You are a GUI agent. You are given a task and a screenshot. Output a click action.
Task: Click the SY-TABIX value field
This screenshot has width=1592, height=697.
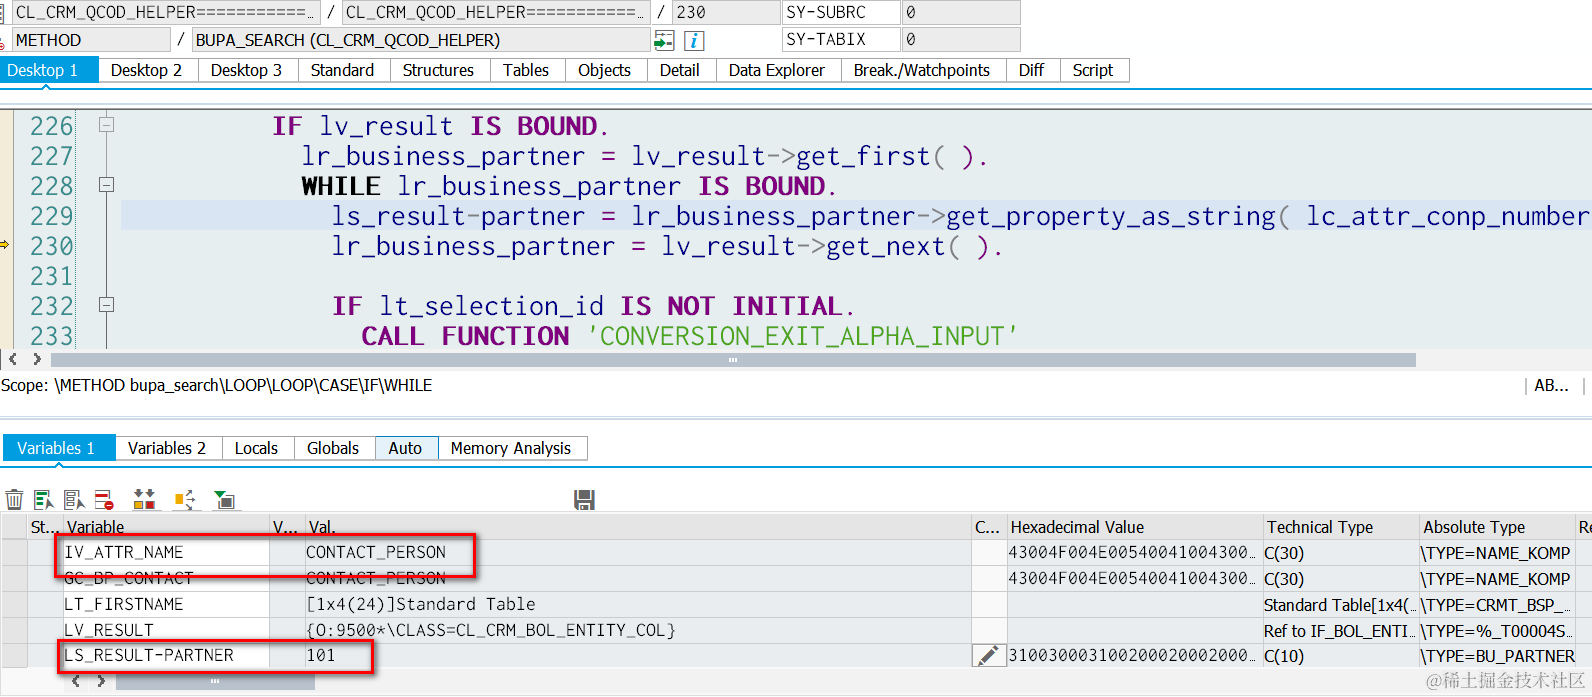coord(961,39)
